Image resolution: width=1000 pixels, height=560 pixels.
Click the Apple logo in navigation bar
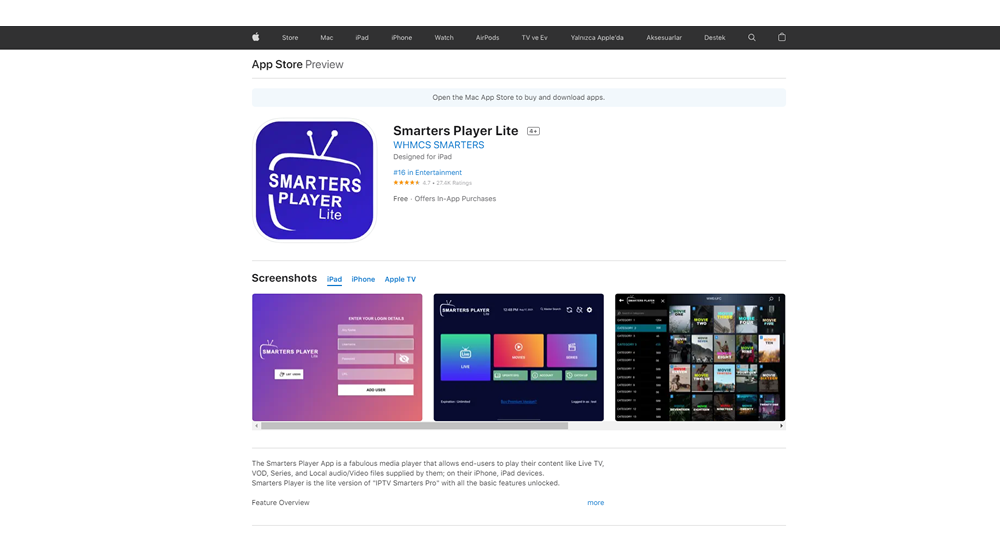point(255,37)
